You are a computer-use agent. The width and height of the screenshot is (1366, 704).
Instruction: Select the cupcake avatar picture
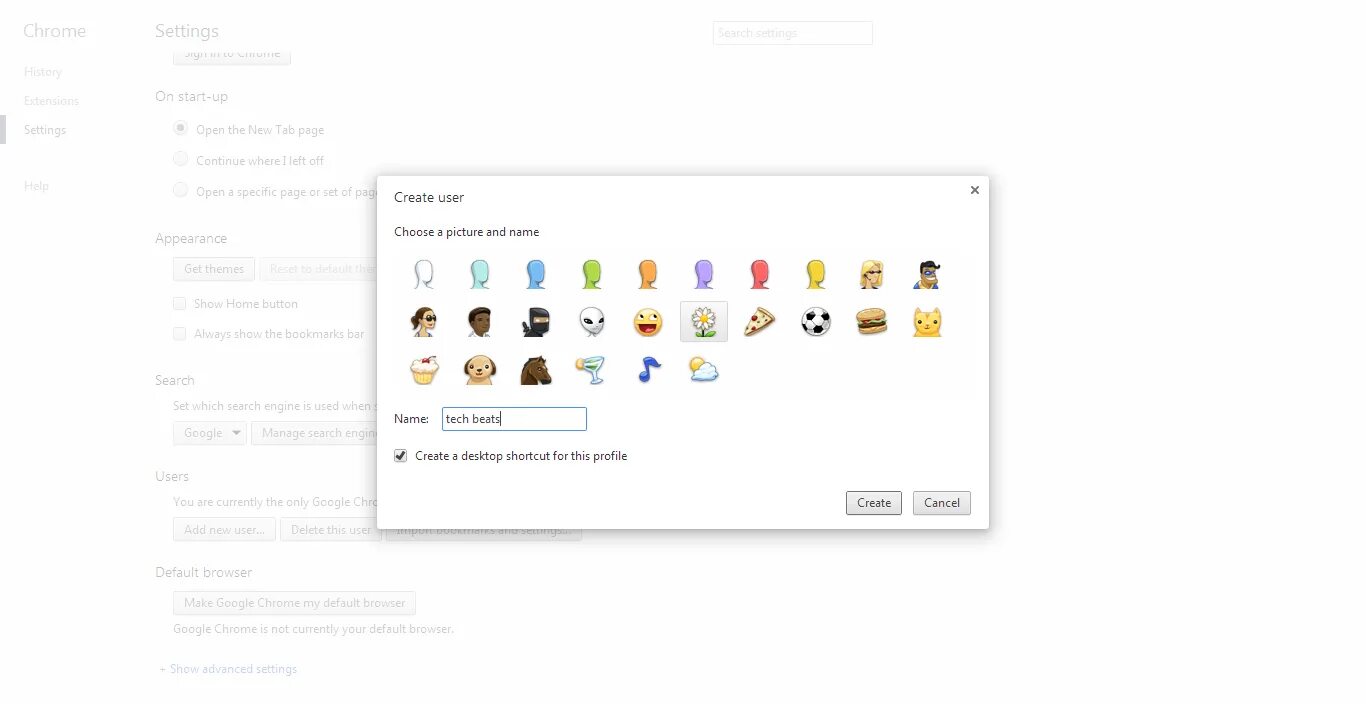[x=424, y=370]
